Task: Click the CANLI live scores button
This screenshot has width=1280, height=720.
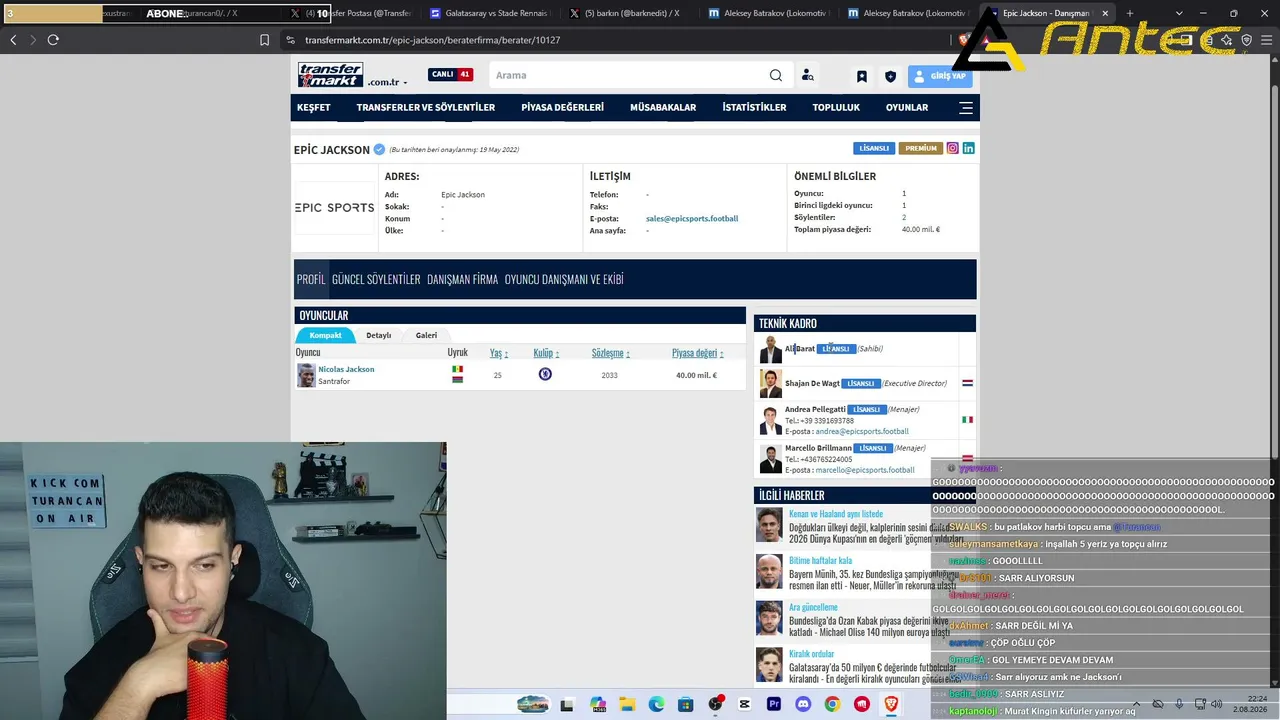Action: point(451,75)
